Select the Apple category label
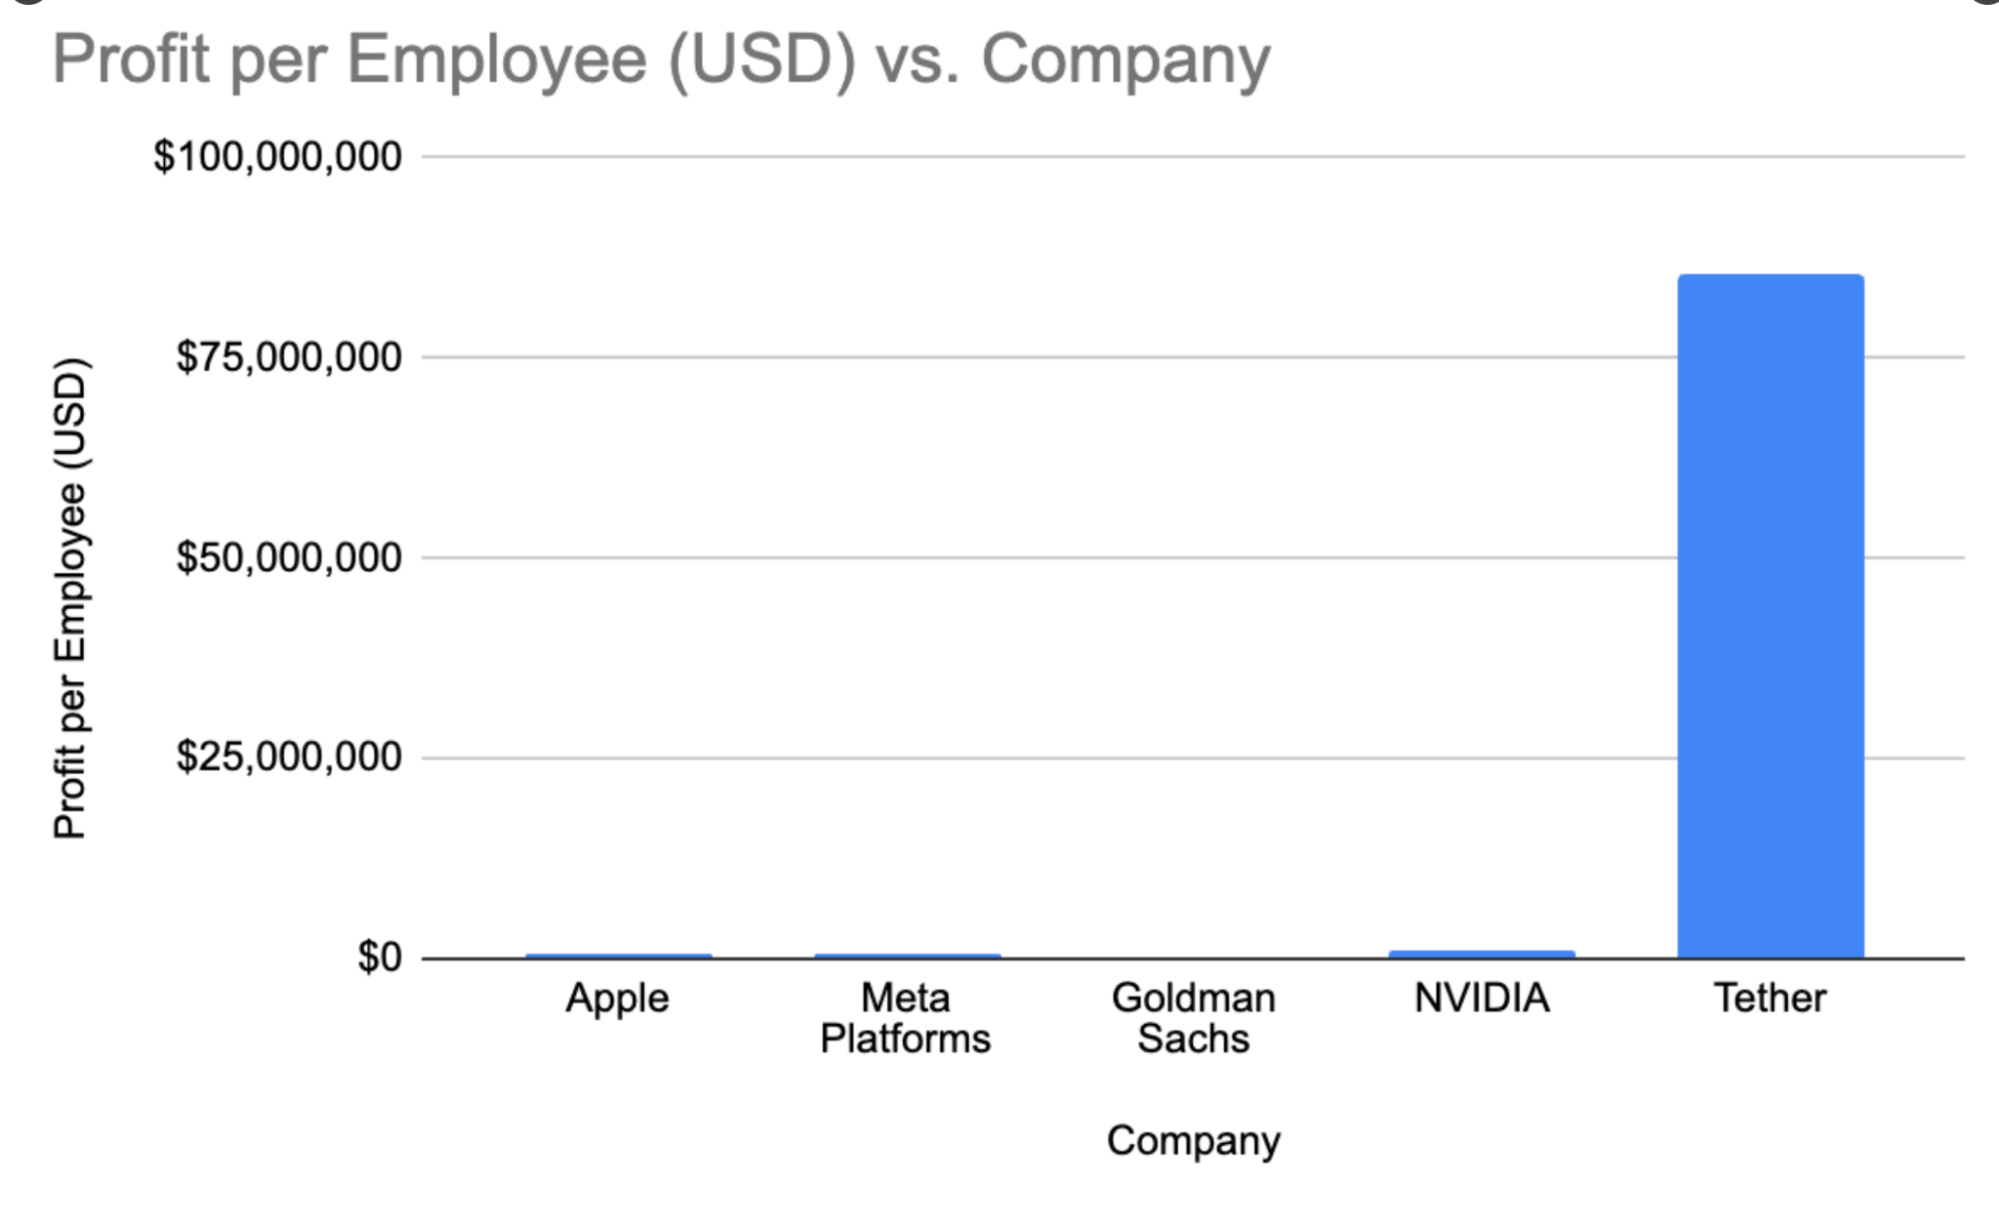This screenshot has width=1999, height=1210. pyautogui.click(x=617, y=998)
